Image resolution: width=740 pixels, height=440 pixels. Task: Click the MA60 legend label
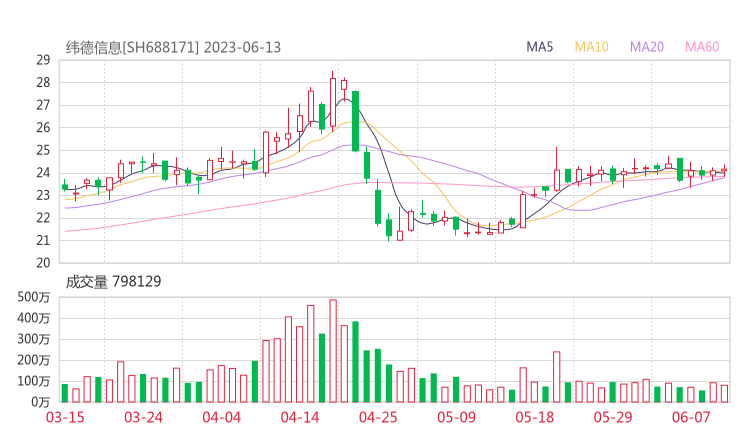[x=702, y=47]
